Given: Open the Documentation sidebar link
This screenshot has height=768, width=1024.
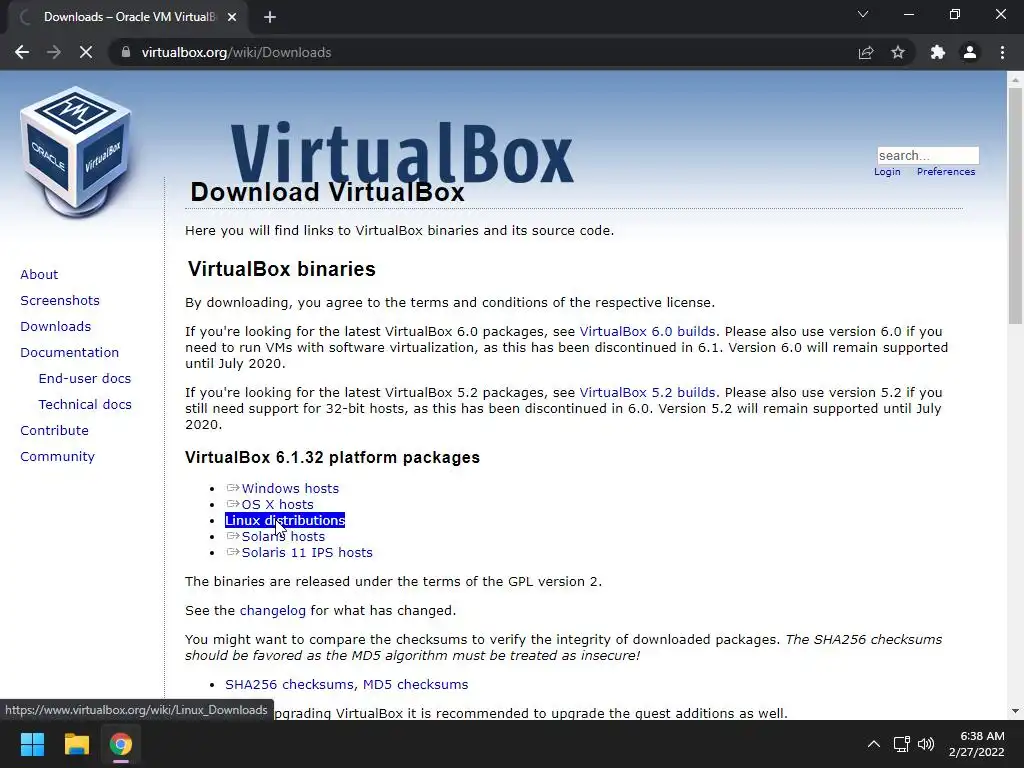Looking at the screenshot, I should [69, 353].
